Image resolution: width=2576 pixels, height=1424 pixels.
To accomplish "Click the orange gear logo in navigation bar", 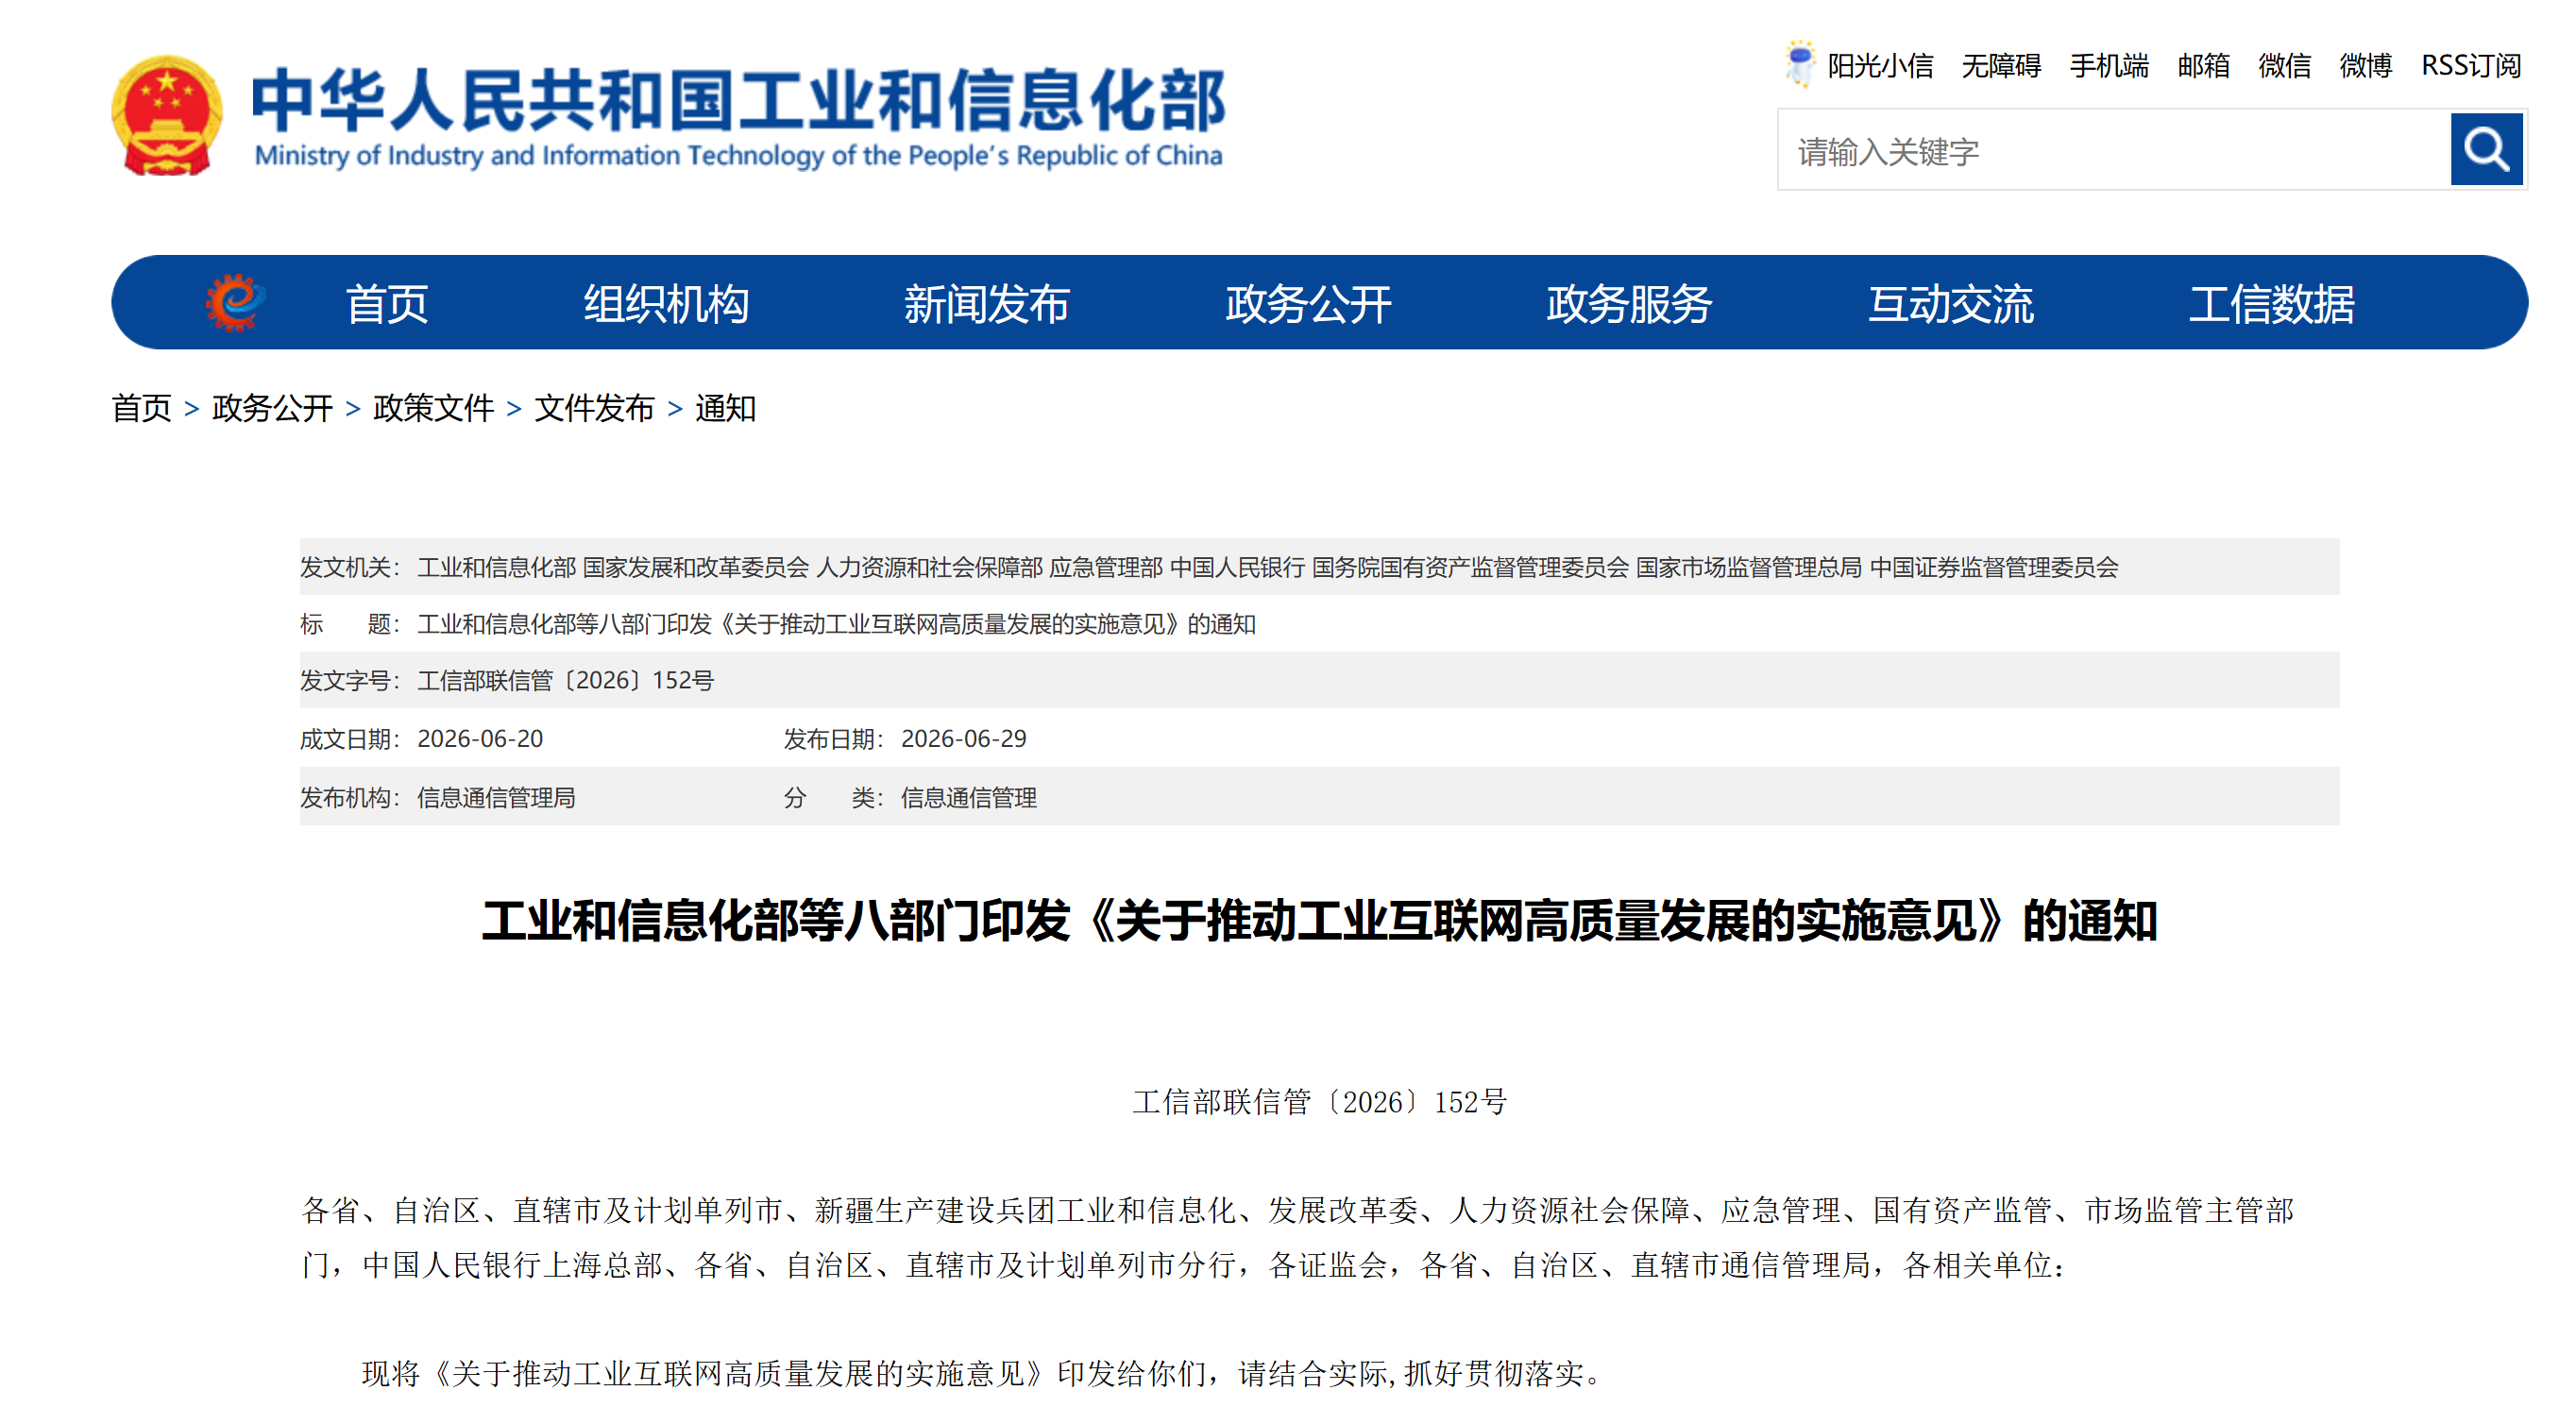I will tap(235, 302).
